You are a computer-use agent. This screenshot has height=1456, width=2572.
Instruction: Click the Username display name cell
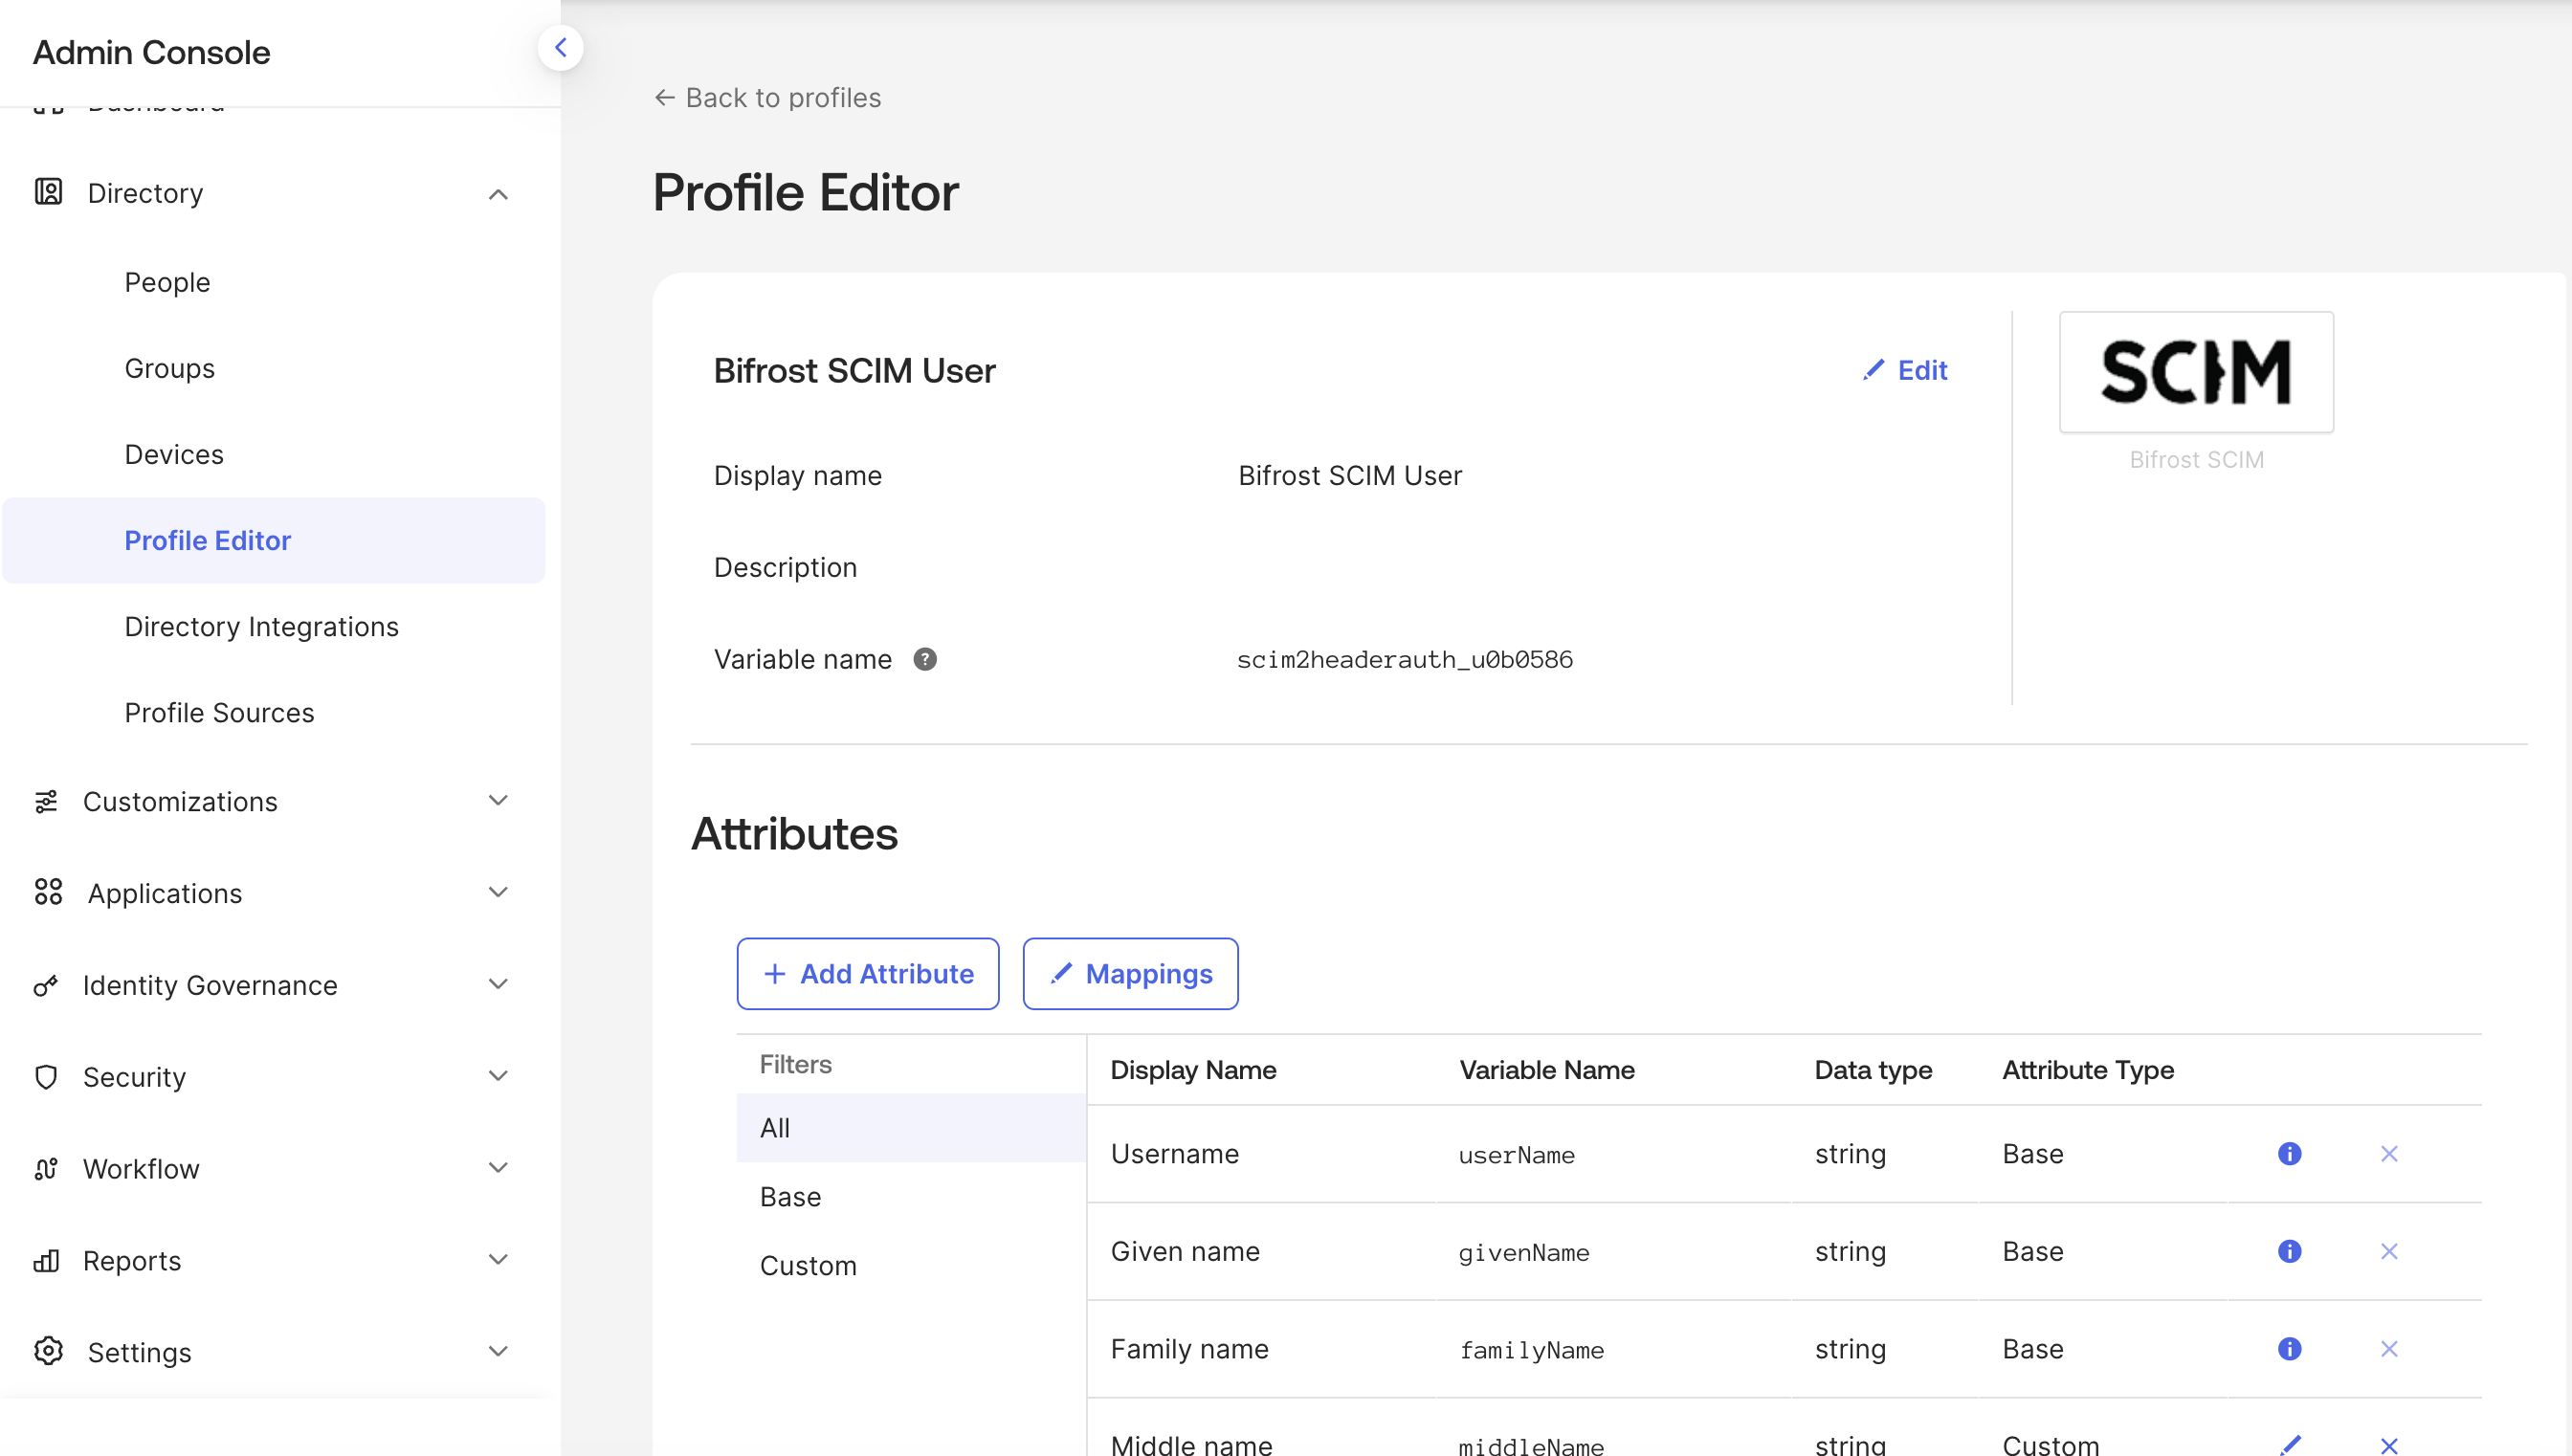point(1175,1154)
